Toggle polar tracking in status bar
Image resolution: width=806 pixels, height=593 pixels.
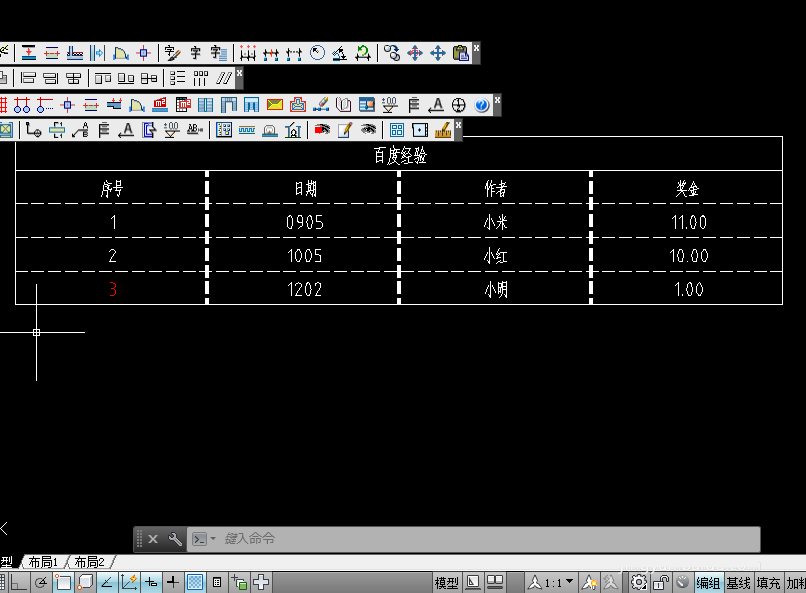point(41,582)
